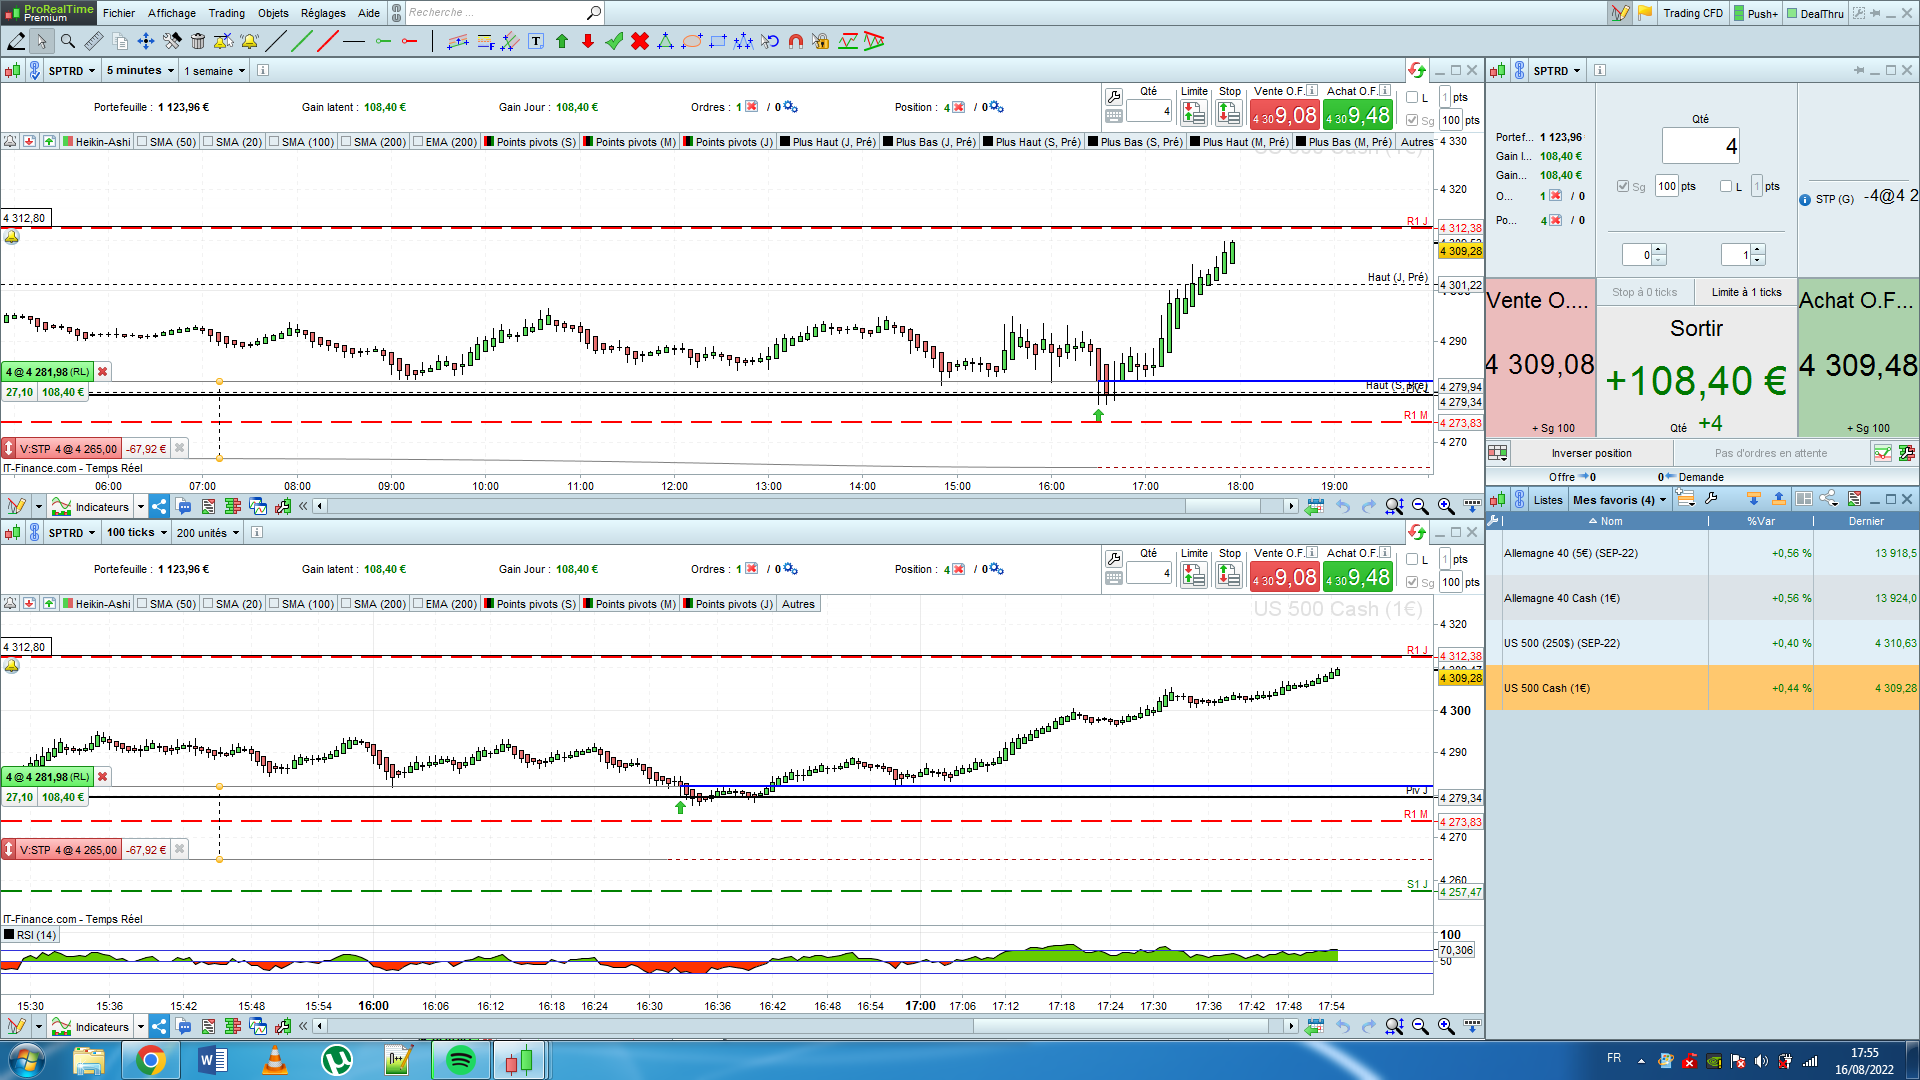1920x1080 pixels.
Task: Select the ellipse drawing tool
Action: 692,41
